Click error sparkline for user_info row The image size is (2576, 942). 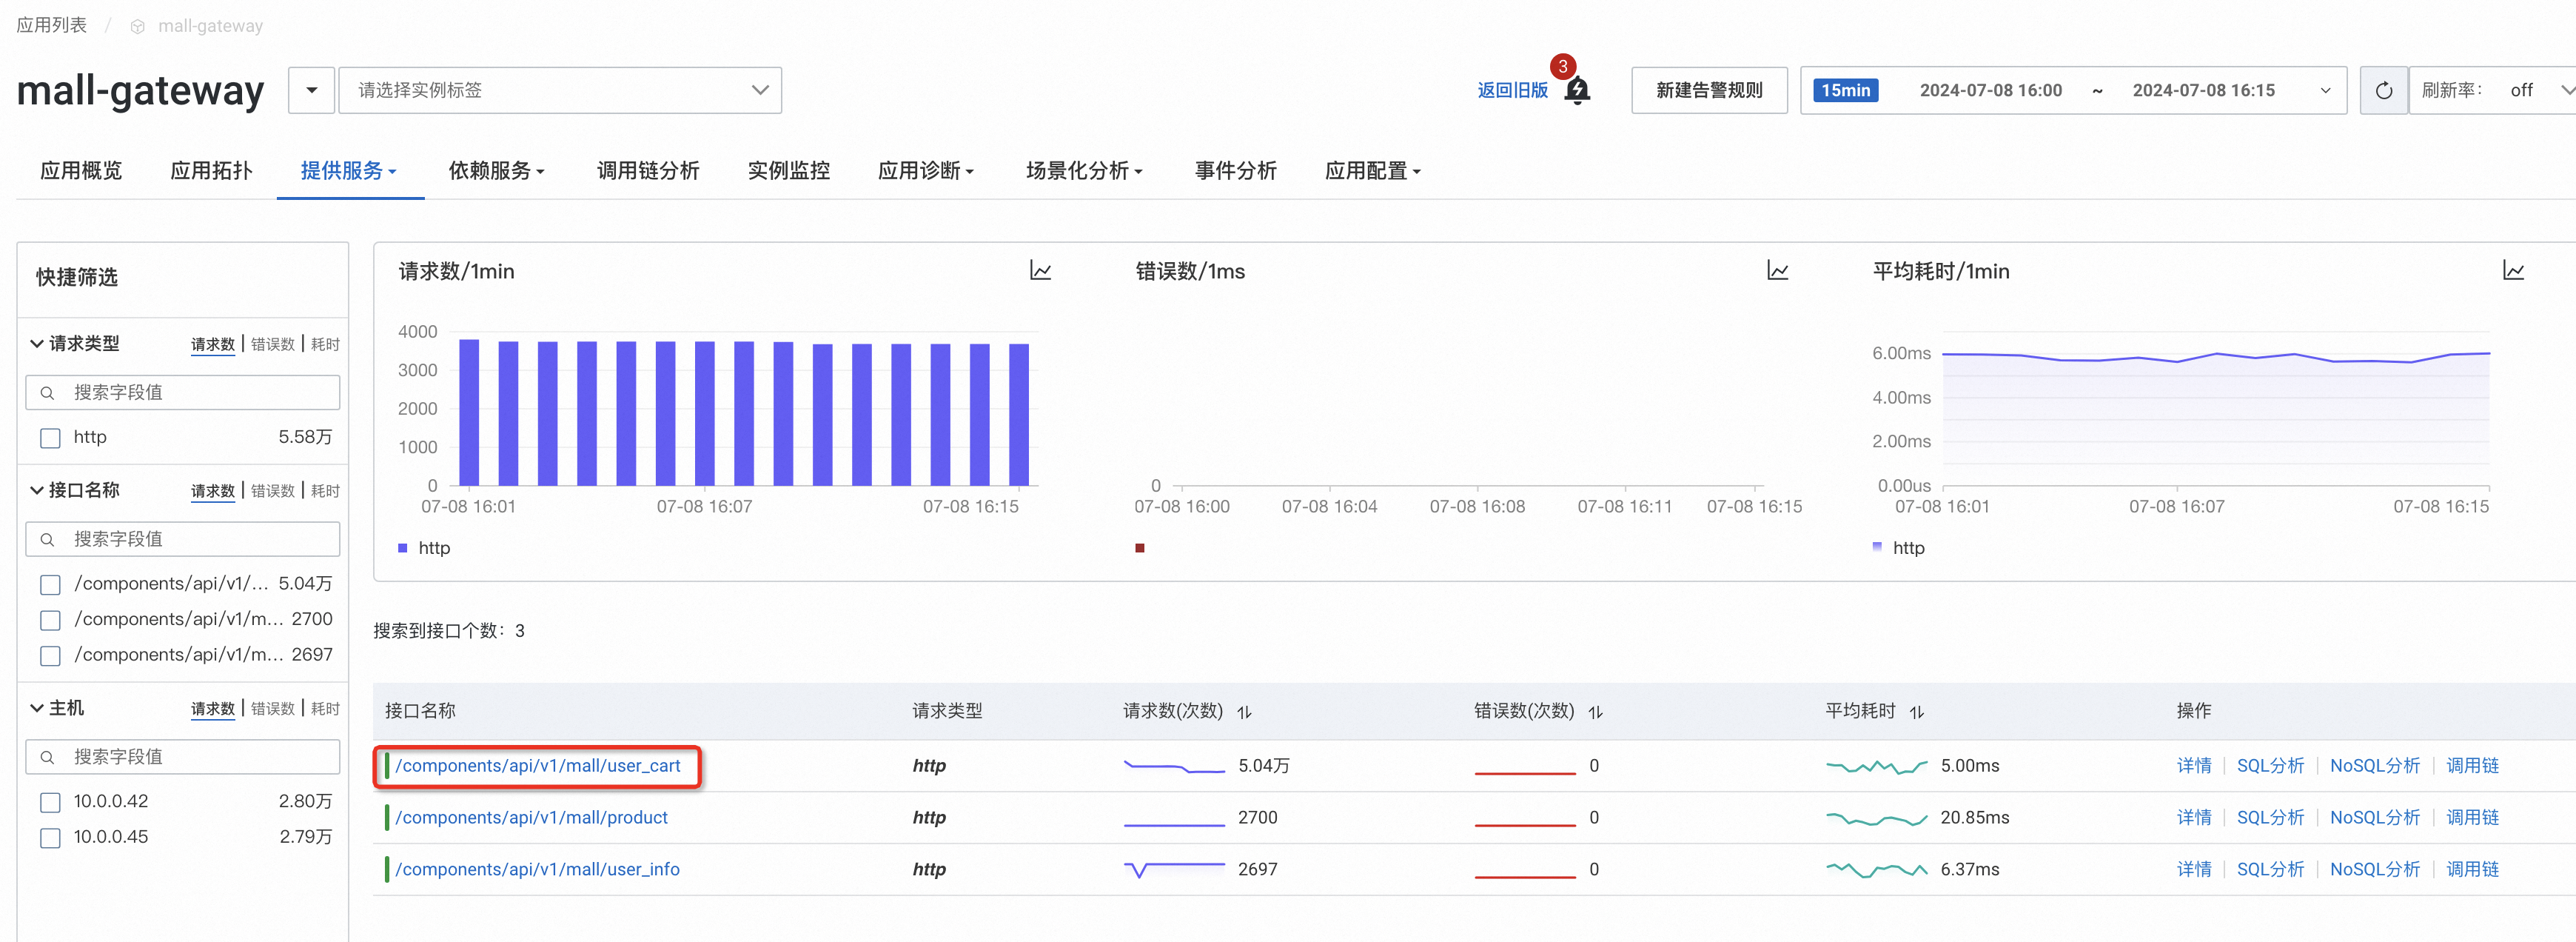tap(1525, 876)
